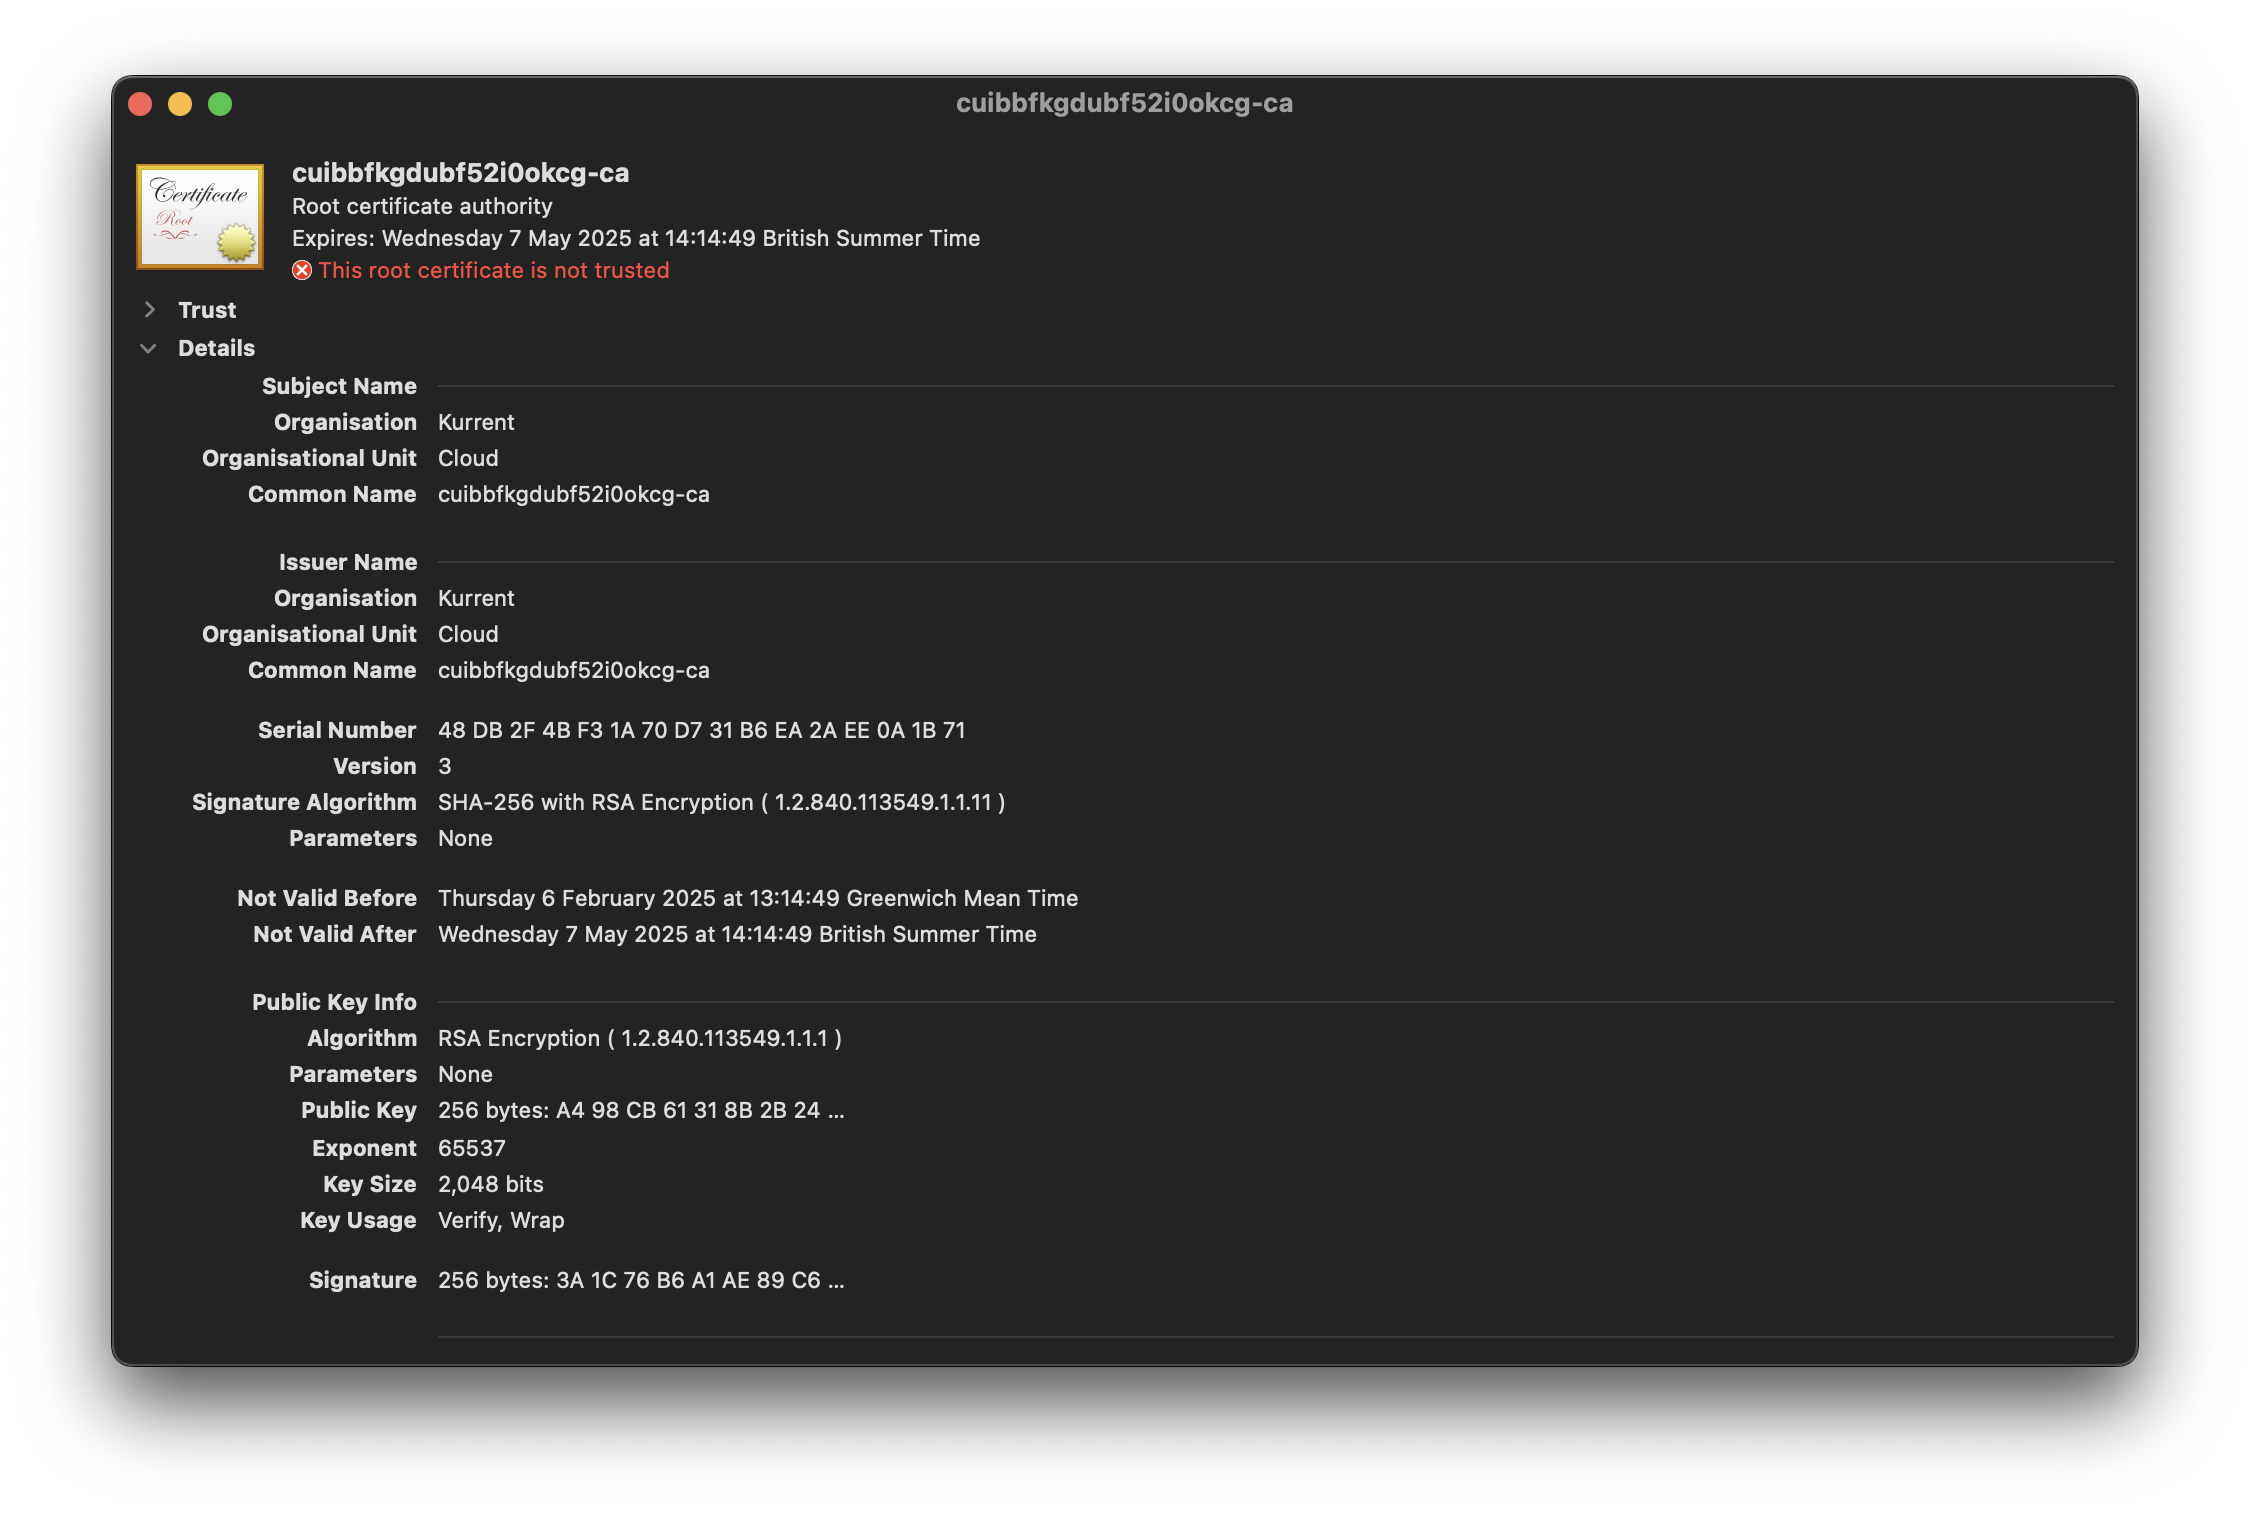The width and height of the screenshot is (2250, 1514).
Task: Click the Key Usage 'Verify, Wrap' value
Action: pyautogui.click(x=500, y=1220)
